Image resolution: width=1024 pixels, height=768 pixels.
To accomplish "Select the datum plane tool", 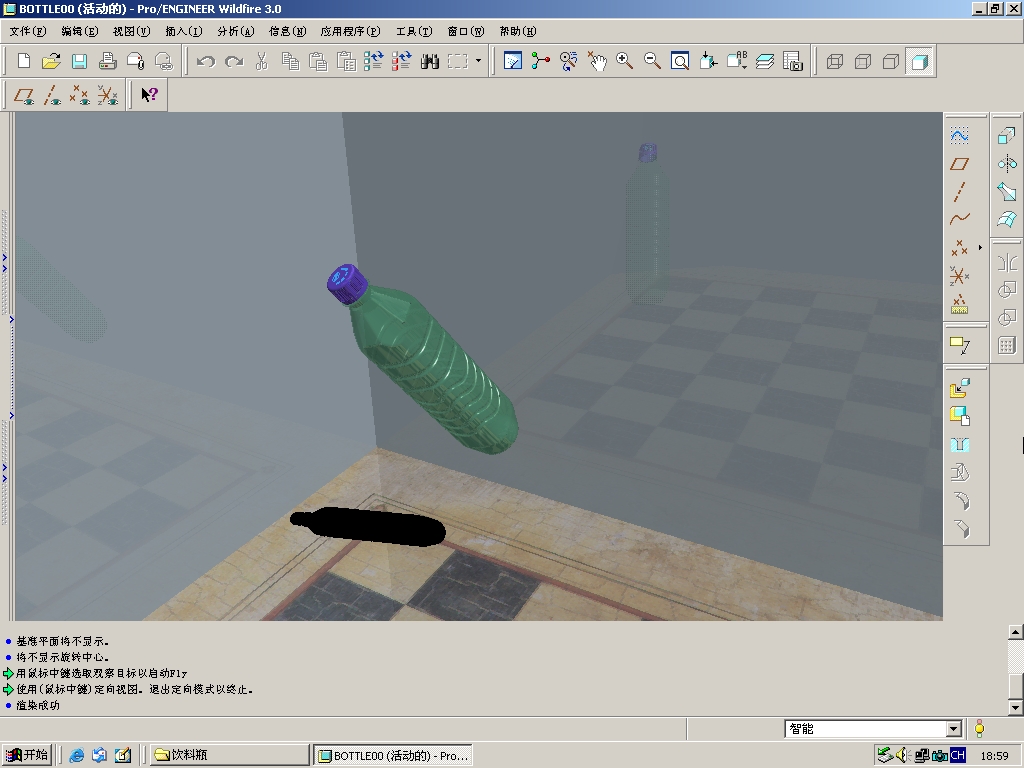I will tap(960, 164).
